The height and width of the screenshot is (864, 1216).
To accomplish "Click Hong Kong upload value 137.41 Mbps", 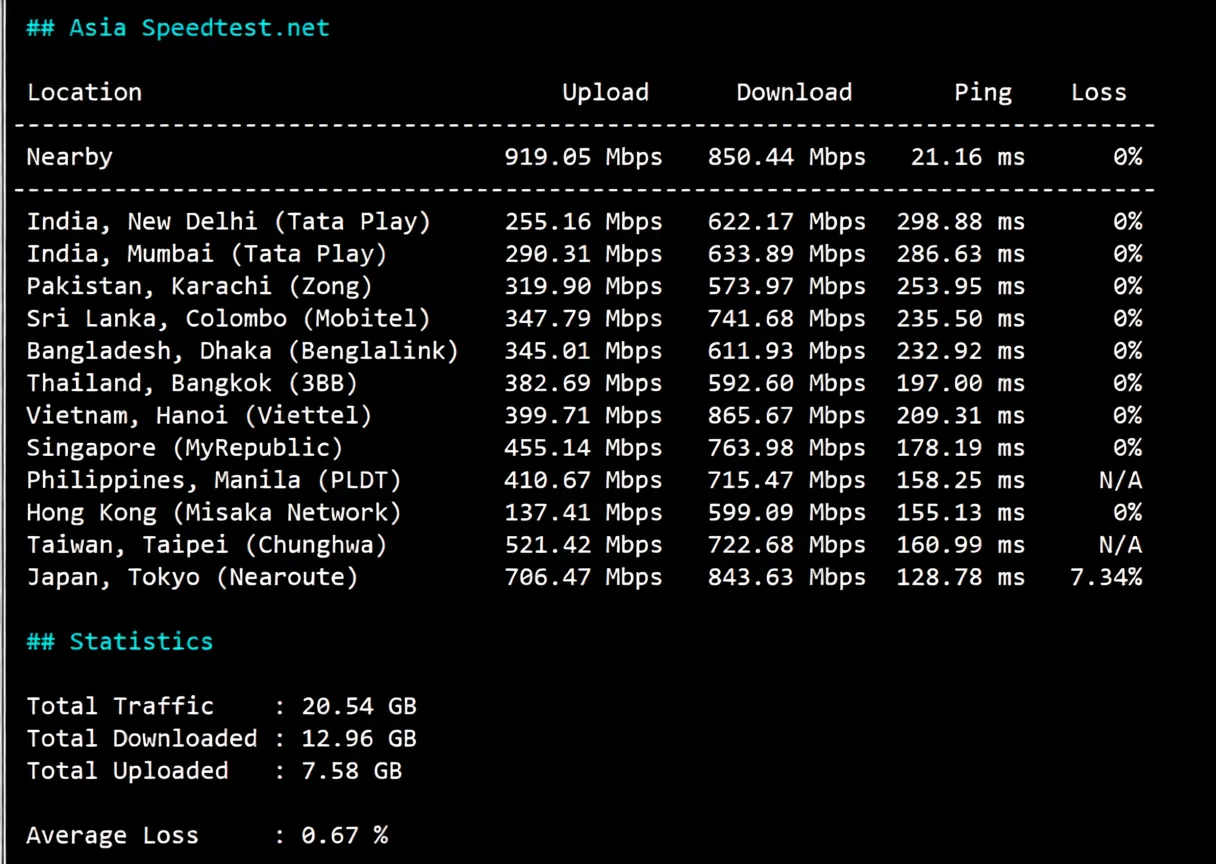I will tap(583, 513).
